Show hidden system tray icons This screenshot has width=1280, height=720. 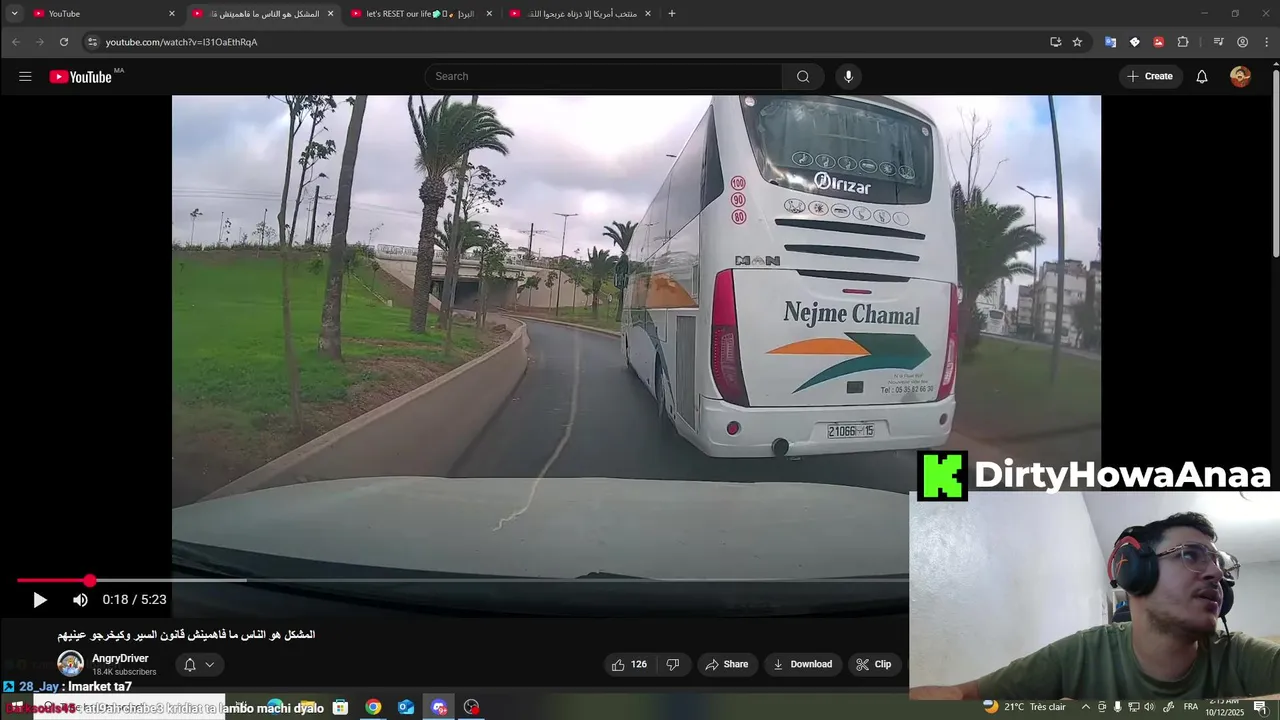click(x=1086, y=707)
